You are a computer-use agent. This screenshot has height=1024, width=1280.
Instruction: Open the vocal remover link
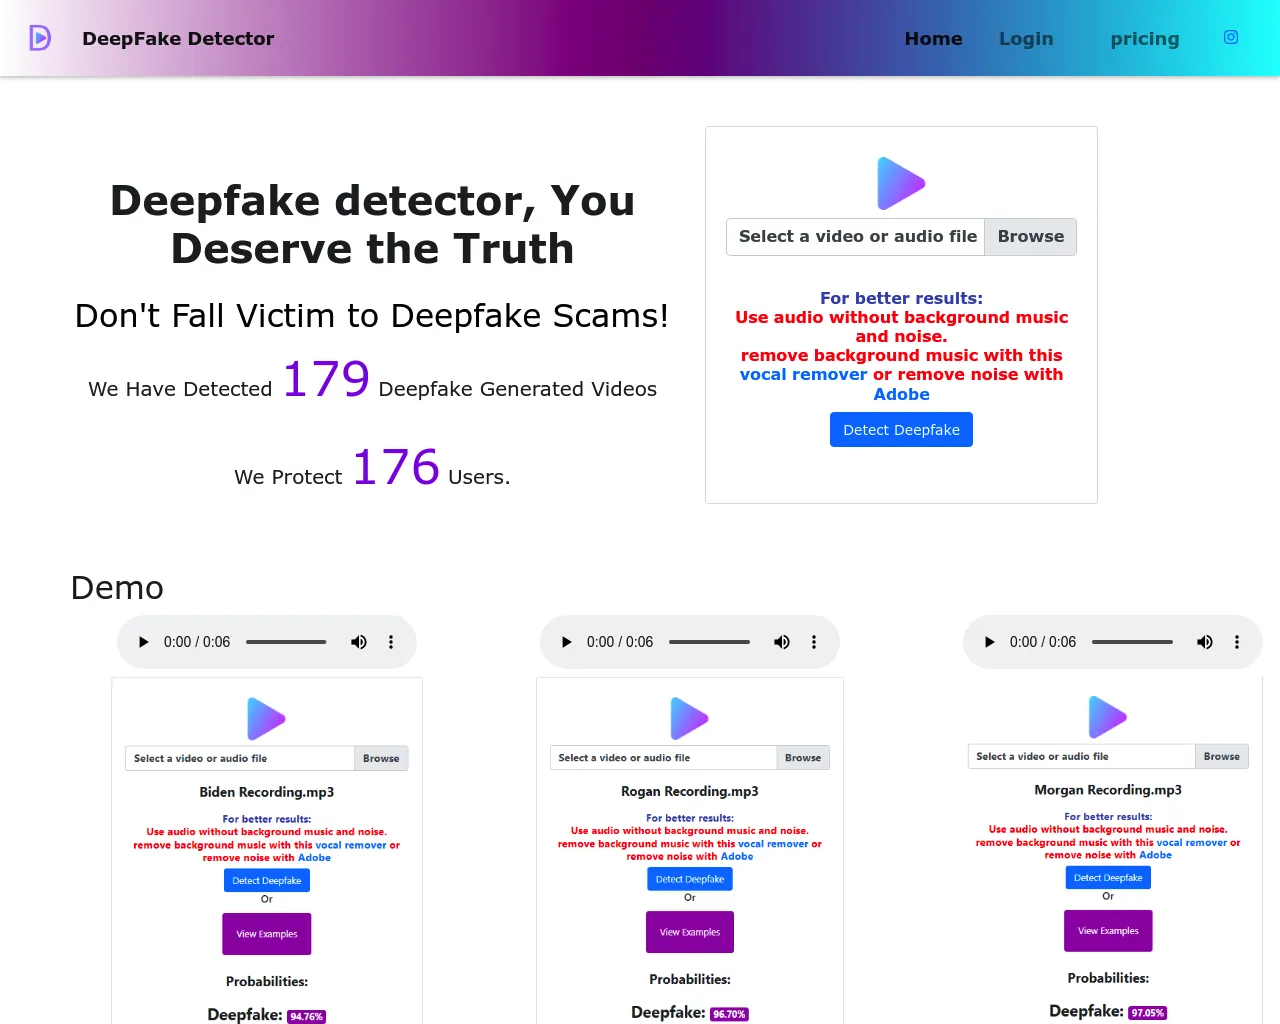[803, 374]
